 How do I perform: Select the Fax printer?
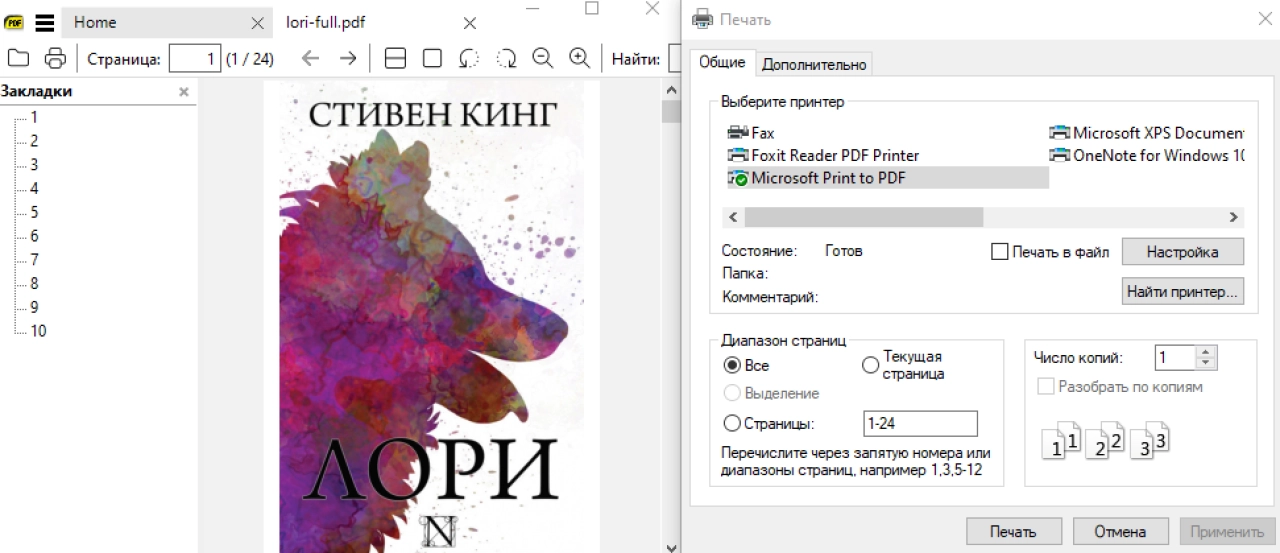[751, 132]
